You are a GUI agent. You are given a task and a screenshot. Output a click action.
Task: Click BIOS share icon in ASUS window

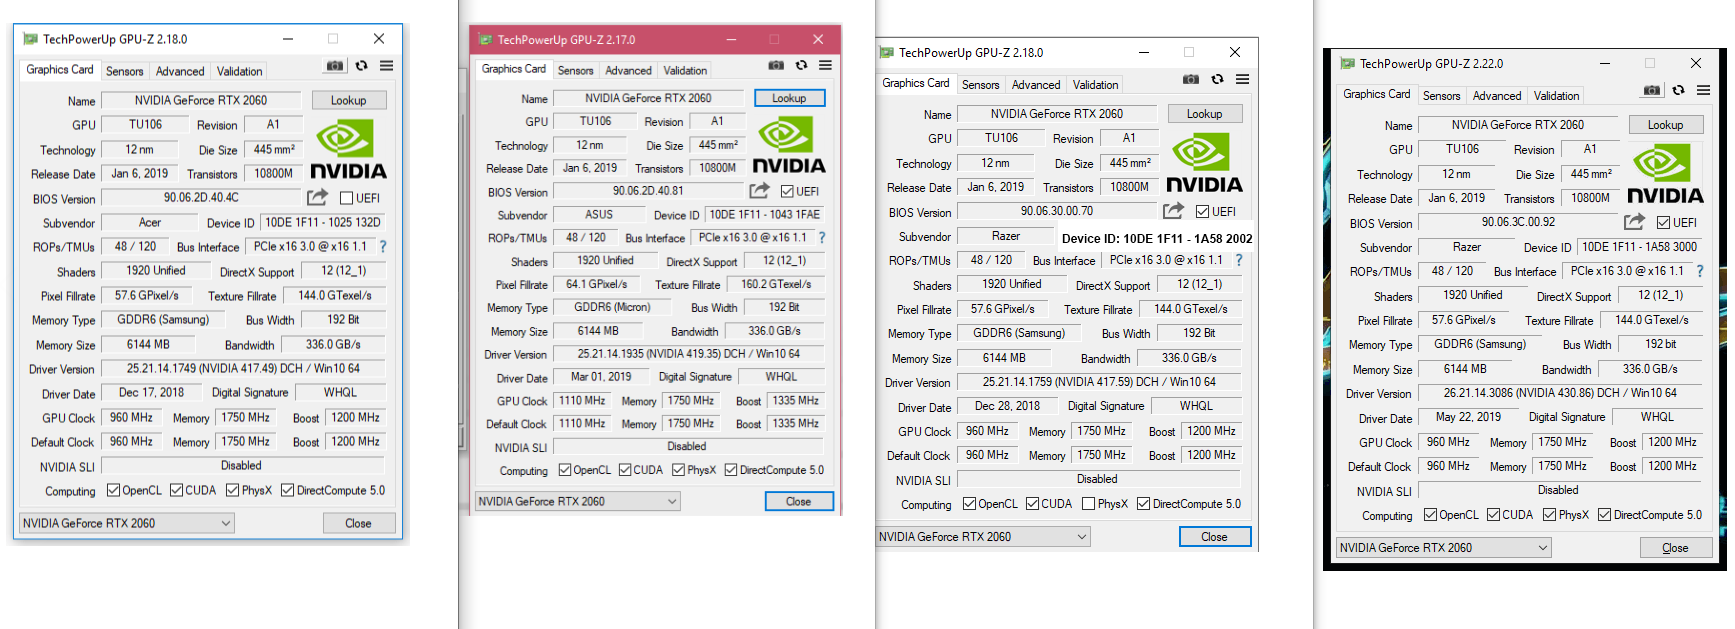pyautogui.click(x=759, y=190)
